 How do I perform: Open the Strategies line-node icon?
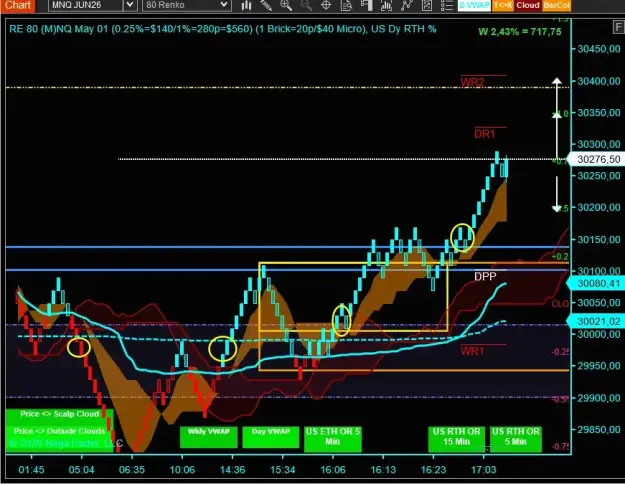pos(407,5)
